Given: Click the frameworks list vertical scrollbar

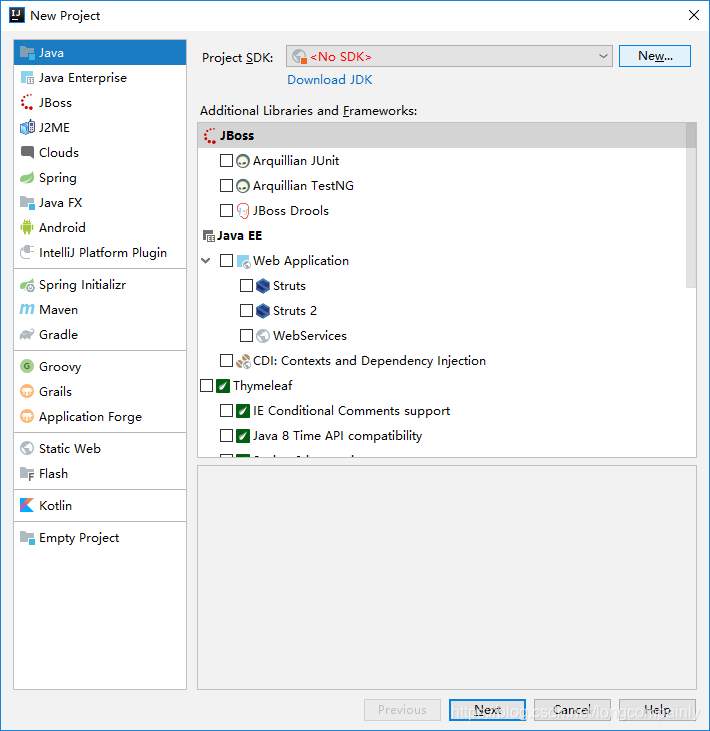Looking at the screenshot, I should [x=691, y=206].
